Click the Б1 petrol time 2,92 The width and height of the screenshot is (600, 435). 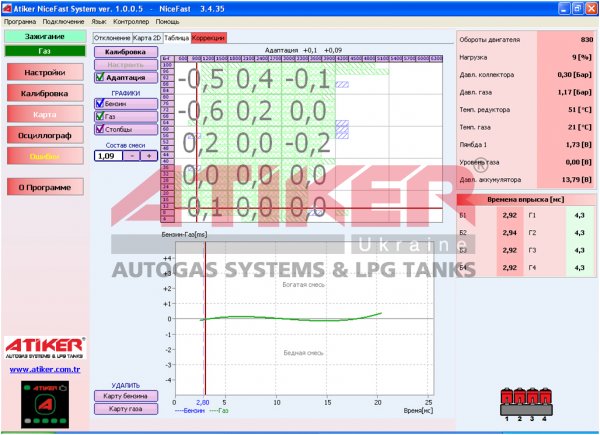510,215
